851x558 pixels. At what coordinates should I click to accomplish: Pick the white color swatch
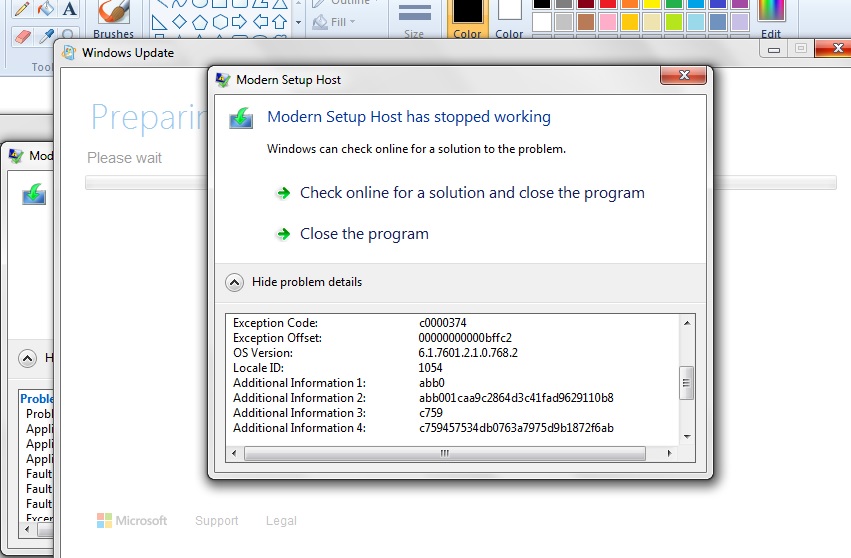click(x=542, y=22)
